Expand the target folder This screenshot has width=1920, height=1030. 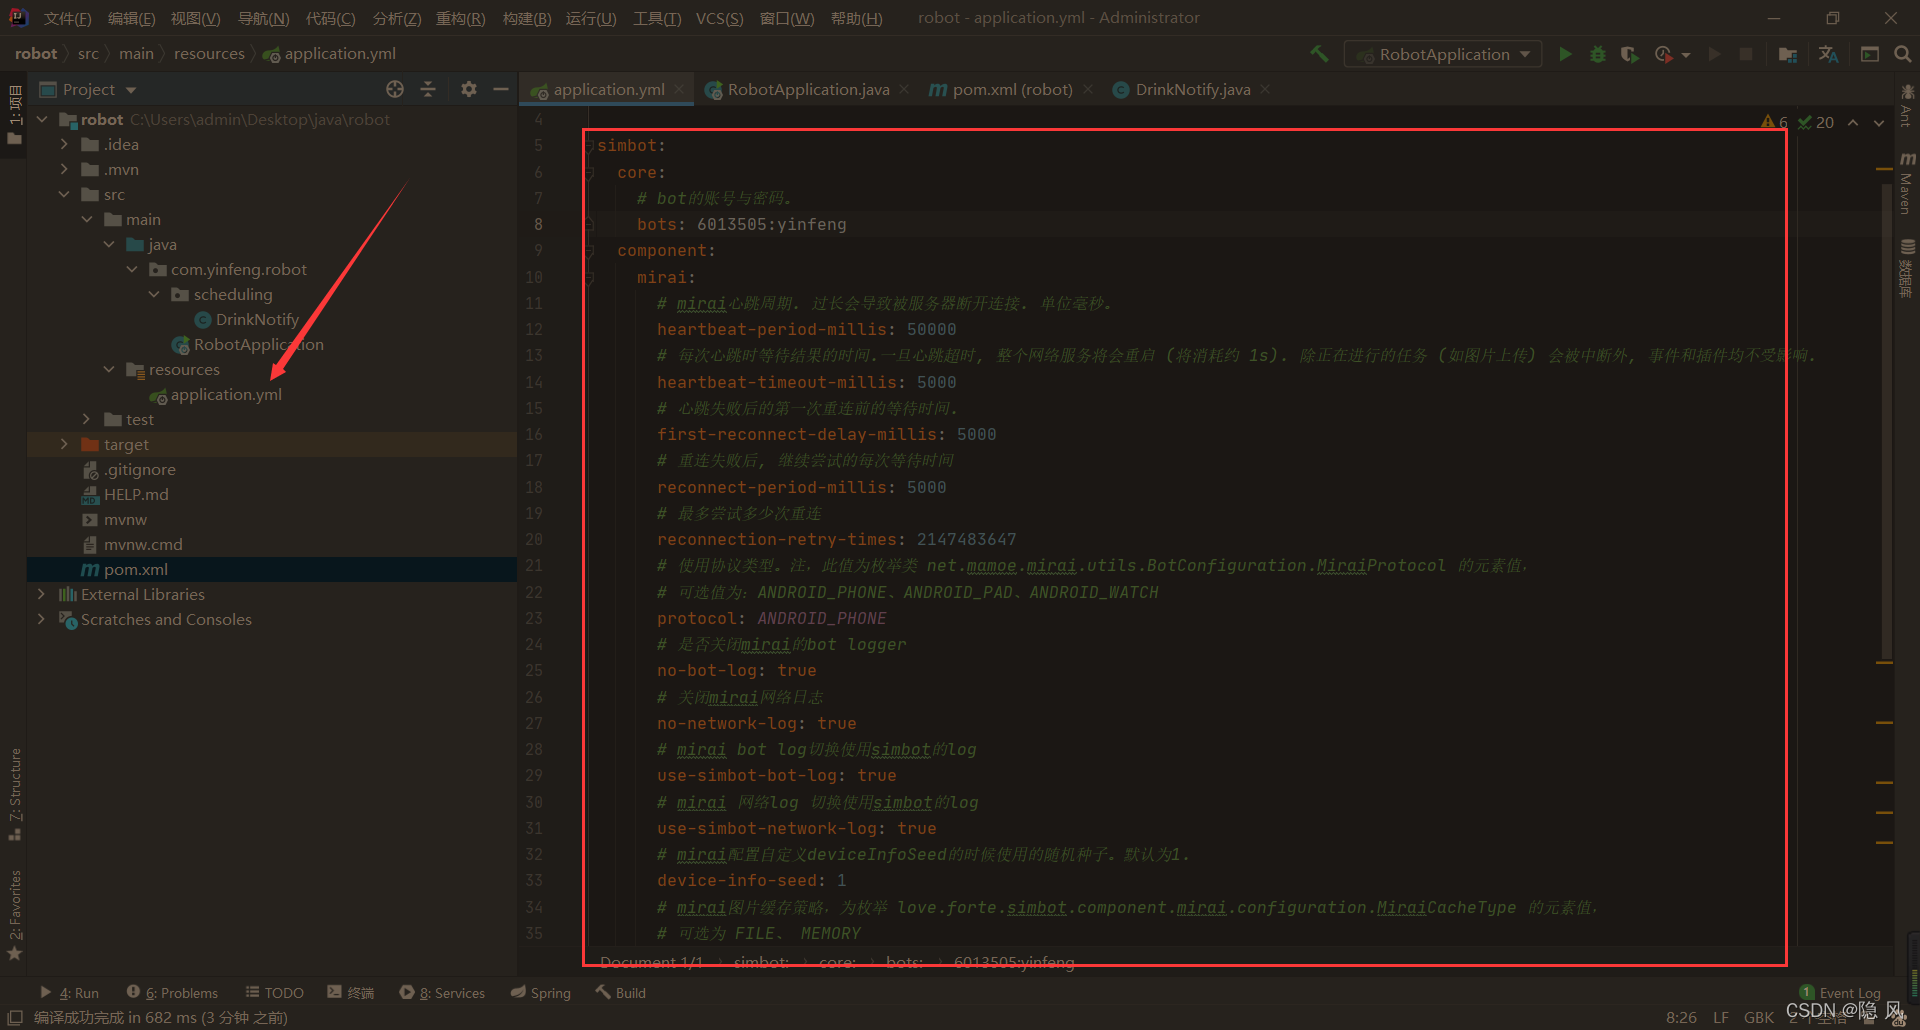(x=64, y=444)
